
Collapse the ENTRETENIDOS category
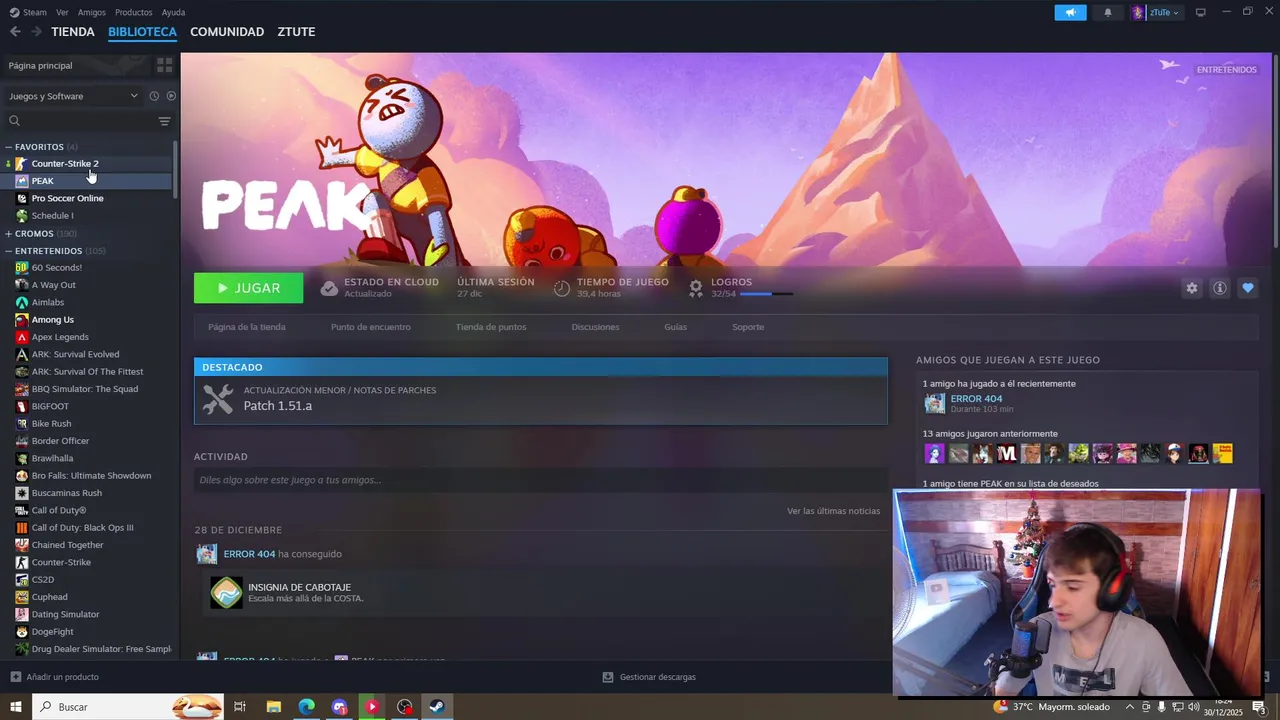(x=8, y=251)
